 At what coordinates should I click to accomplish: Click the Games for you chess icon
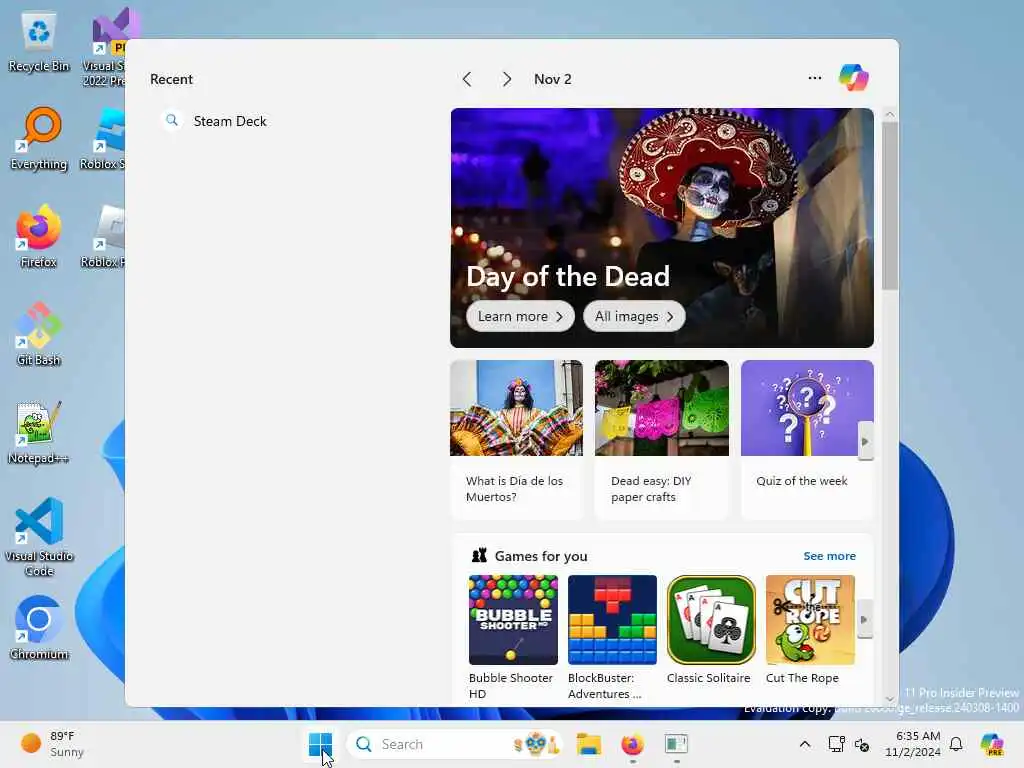479,556
